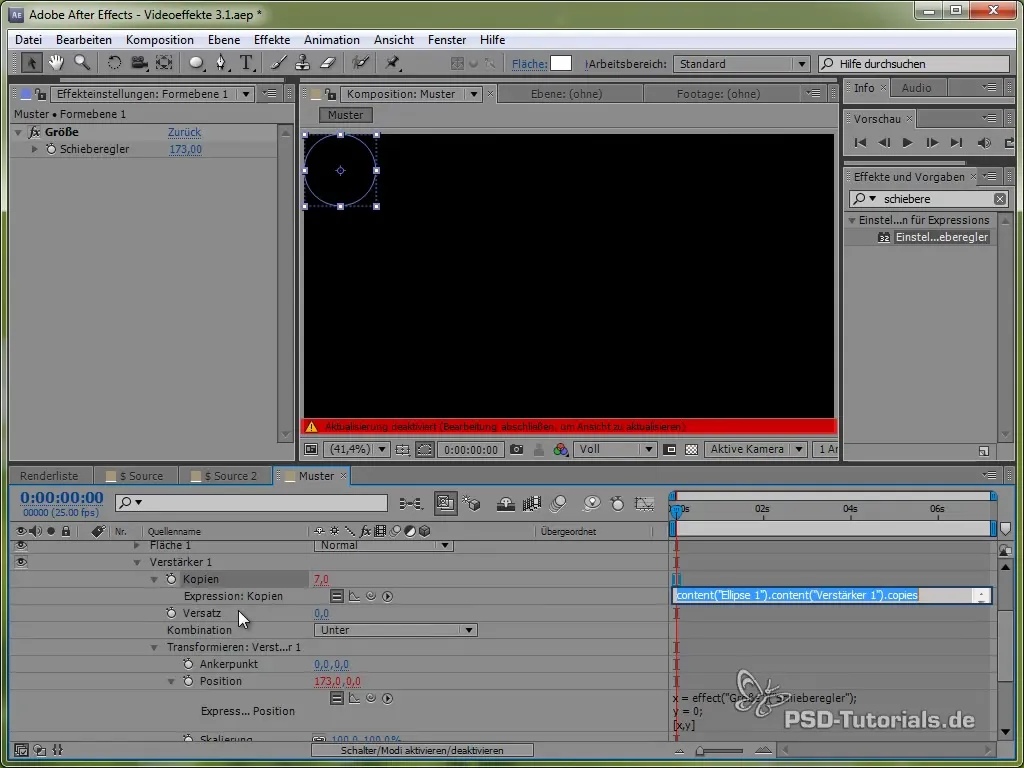Select the Unified Camera tool
Image resolution: width=1024 pixels, height=768 pixels.
pyautogui.click(x=139, y=63)
